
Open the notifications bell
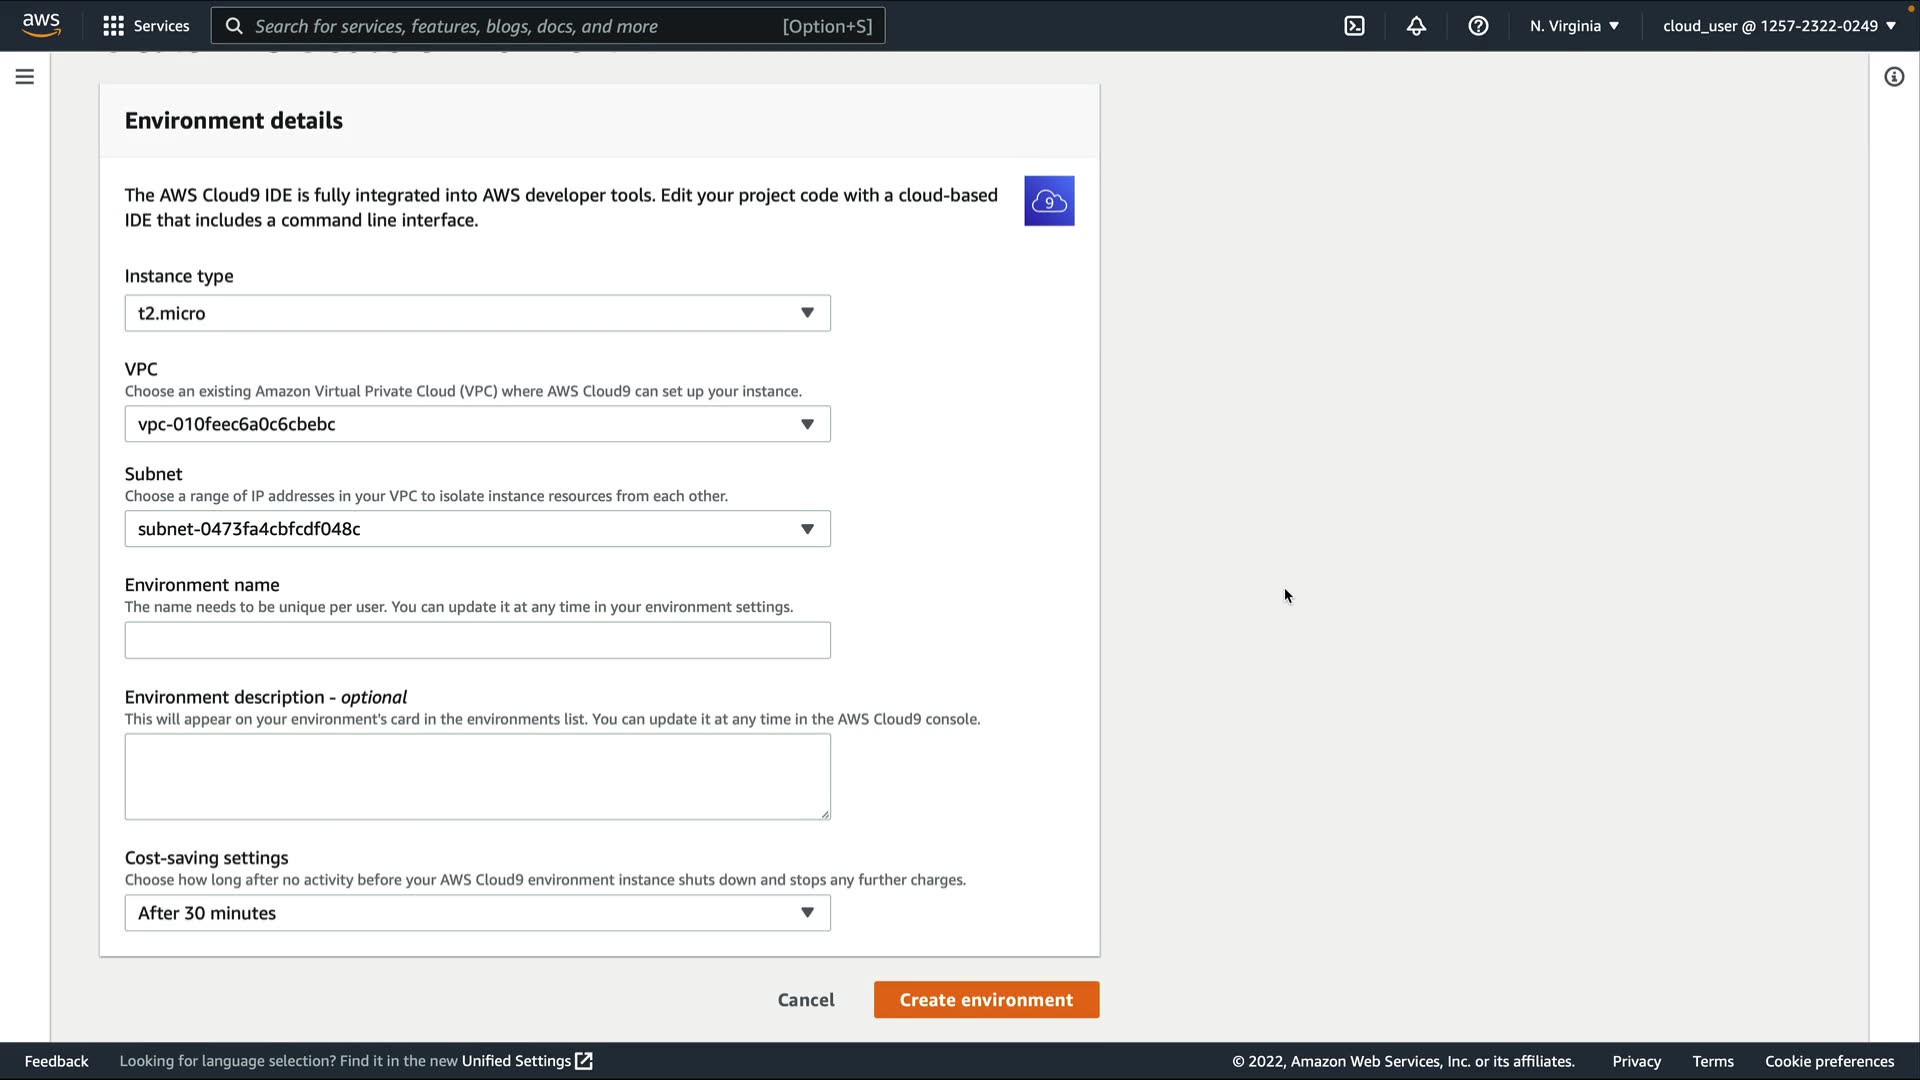pyautogui.click(x=1416, y=26)
